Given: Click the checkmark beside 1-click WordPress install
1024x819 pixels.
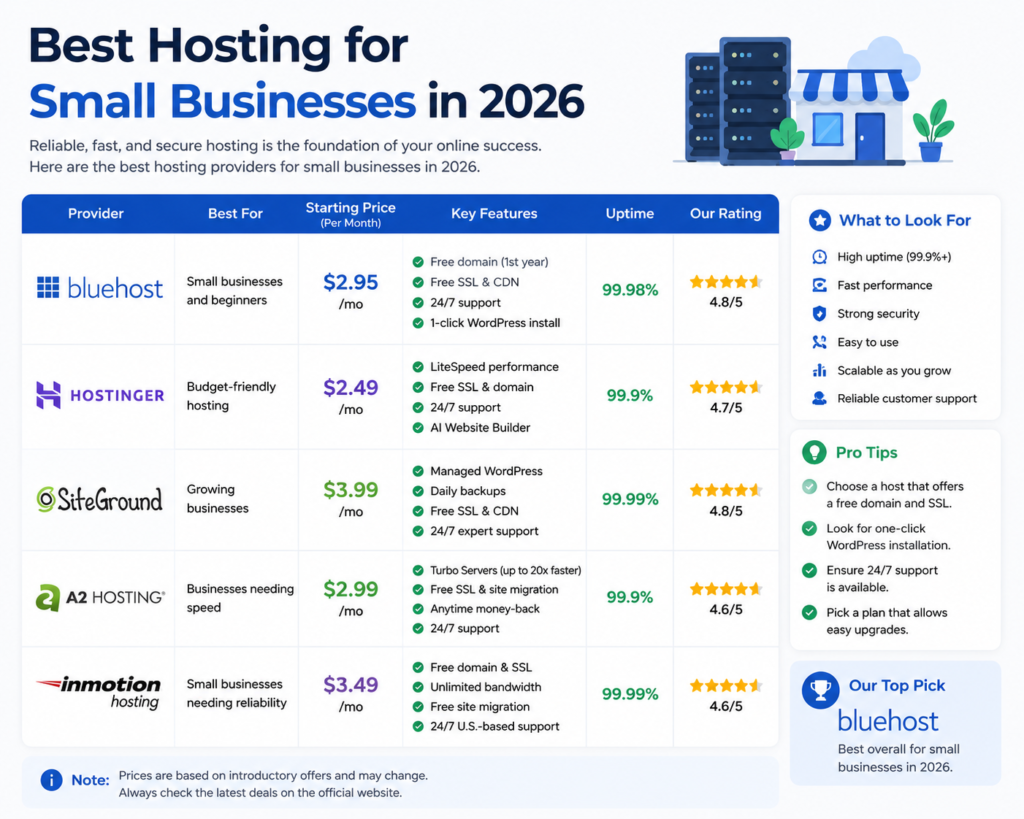Looking at the screenshot, I should point(418,323).
